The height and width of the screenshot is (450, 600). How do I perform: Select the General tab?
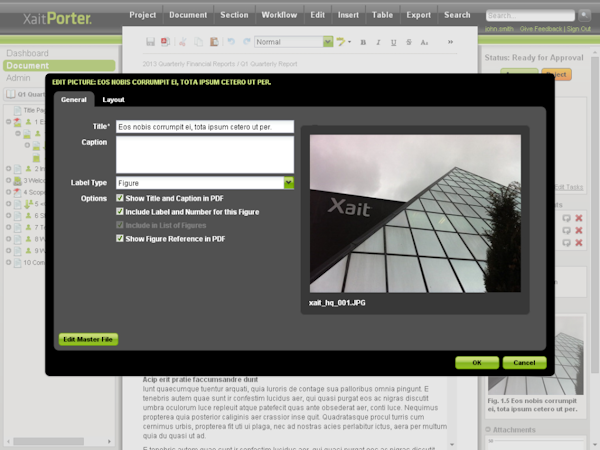(x=73, y=99)
